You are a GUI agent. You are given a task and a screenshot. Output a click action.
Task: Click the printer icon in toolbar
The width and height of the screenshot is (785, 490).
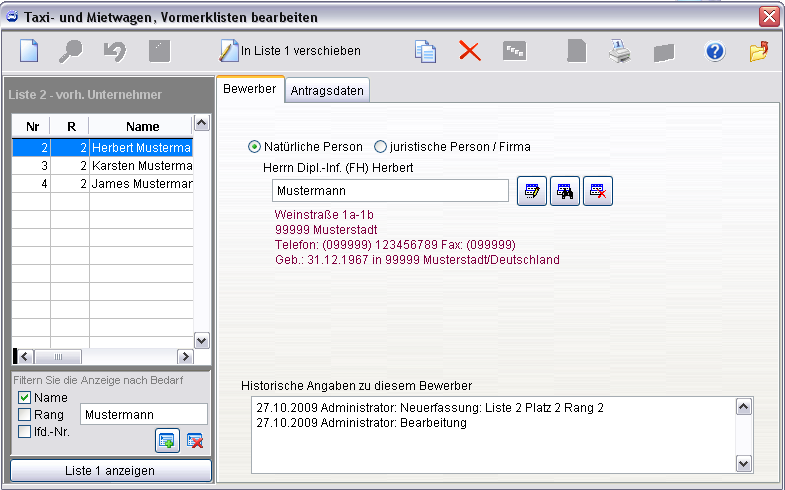pyautogui.click(x=620, y=51)
